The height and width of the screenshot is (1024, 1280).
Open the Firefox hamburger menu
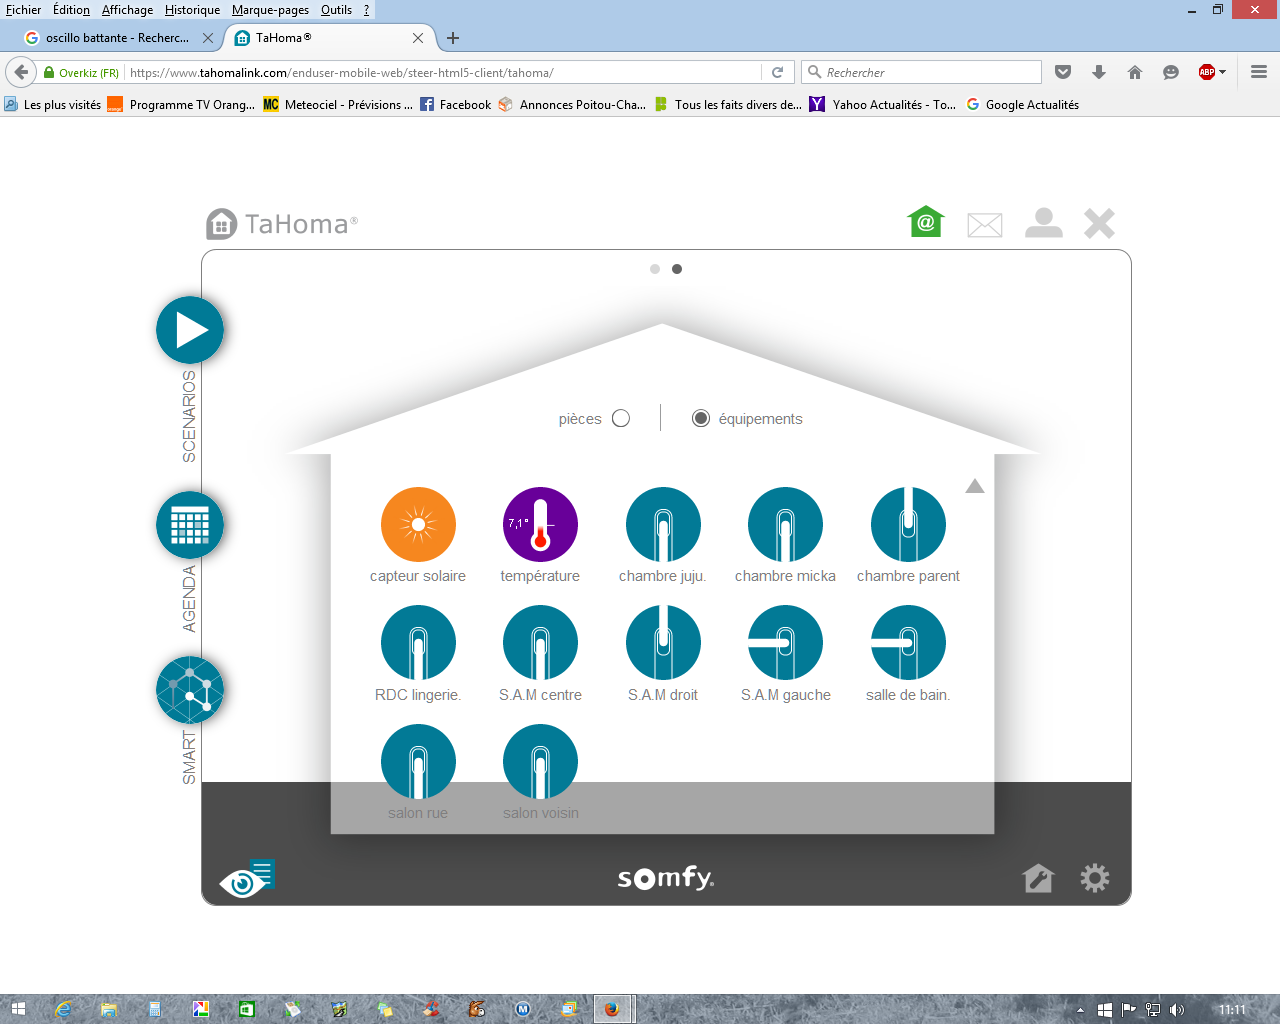pos(1259,72)
